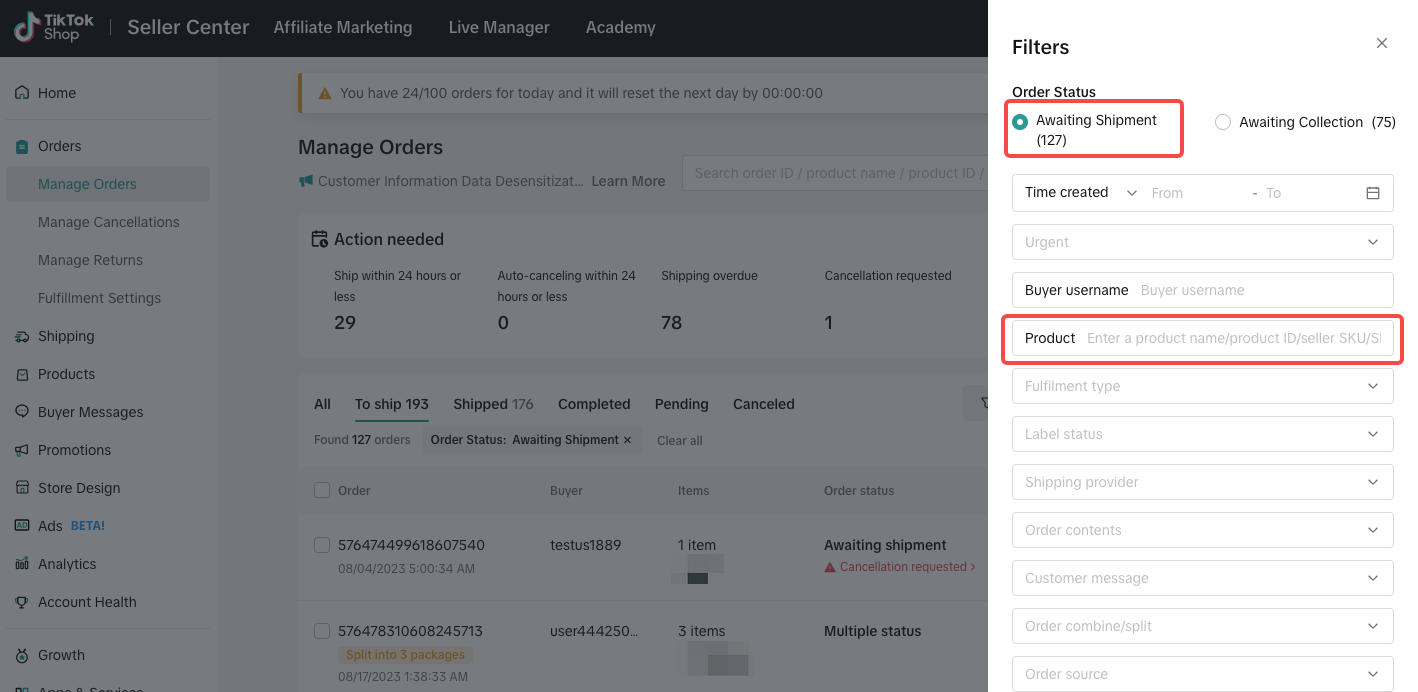The height and width of the screenshot is (692, 1418).
Task: Open the calendar date picker icon
Action: 1373,193
